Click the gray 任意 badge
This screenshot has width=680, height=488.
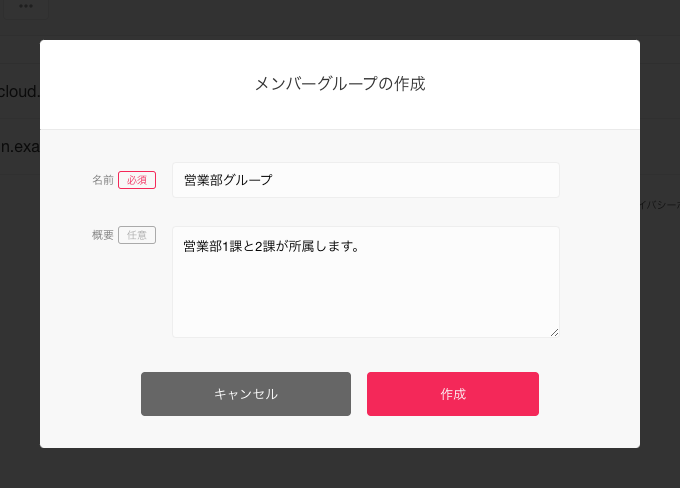coord(137,235)
